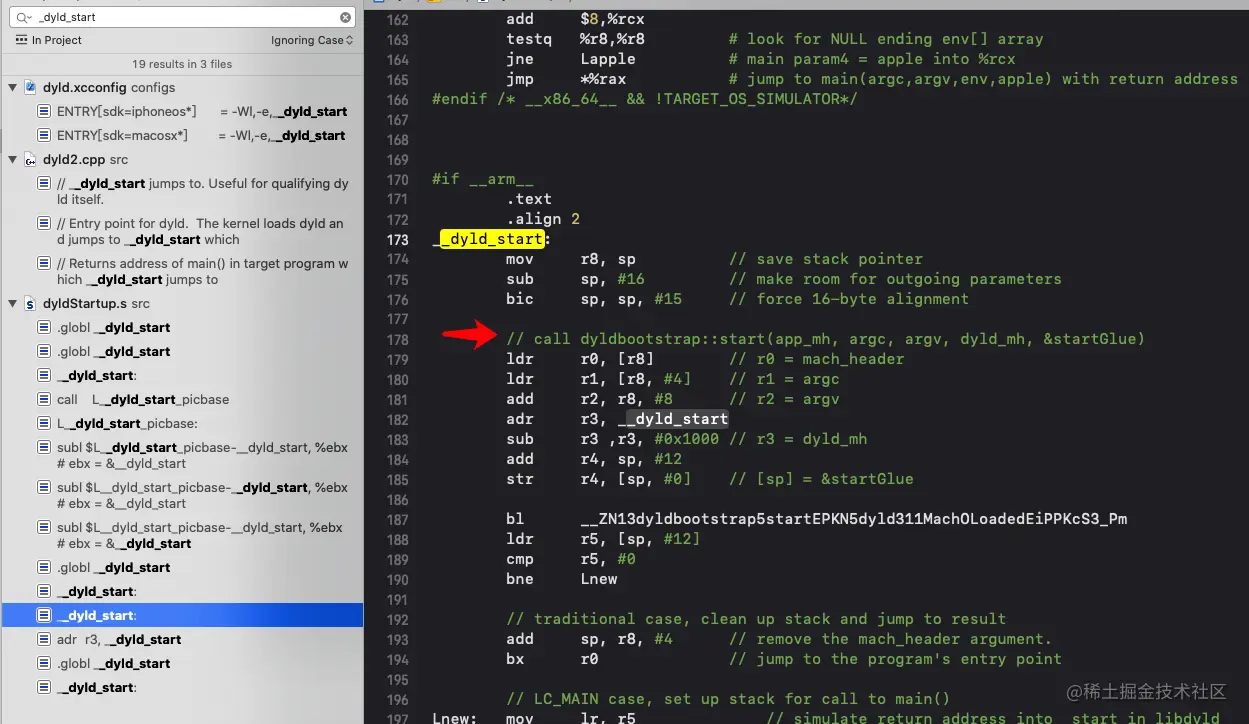Click the '#if __arm__' directive in code
The height and width of the screenshot is (724, 1249).
(x=483, y=179)
